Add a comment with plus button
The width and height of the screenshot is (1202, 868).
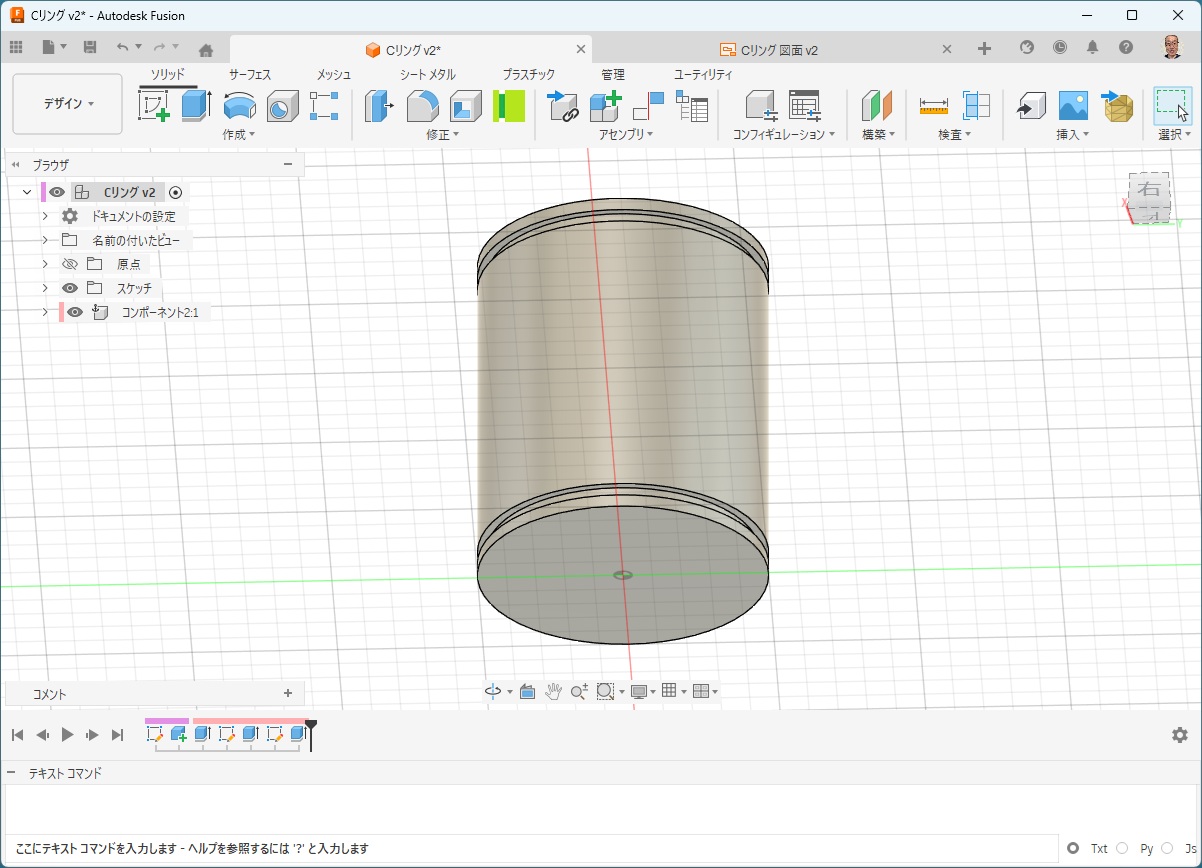tap(288, 693)
